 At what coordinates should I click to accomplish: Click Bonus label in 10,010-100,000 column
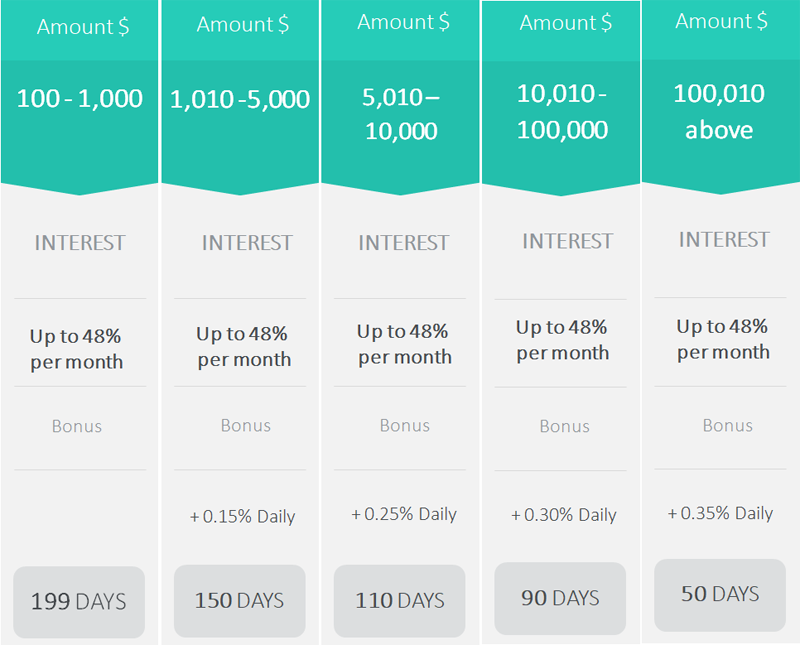pos(565,426)
